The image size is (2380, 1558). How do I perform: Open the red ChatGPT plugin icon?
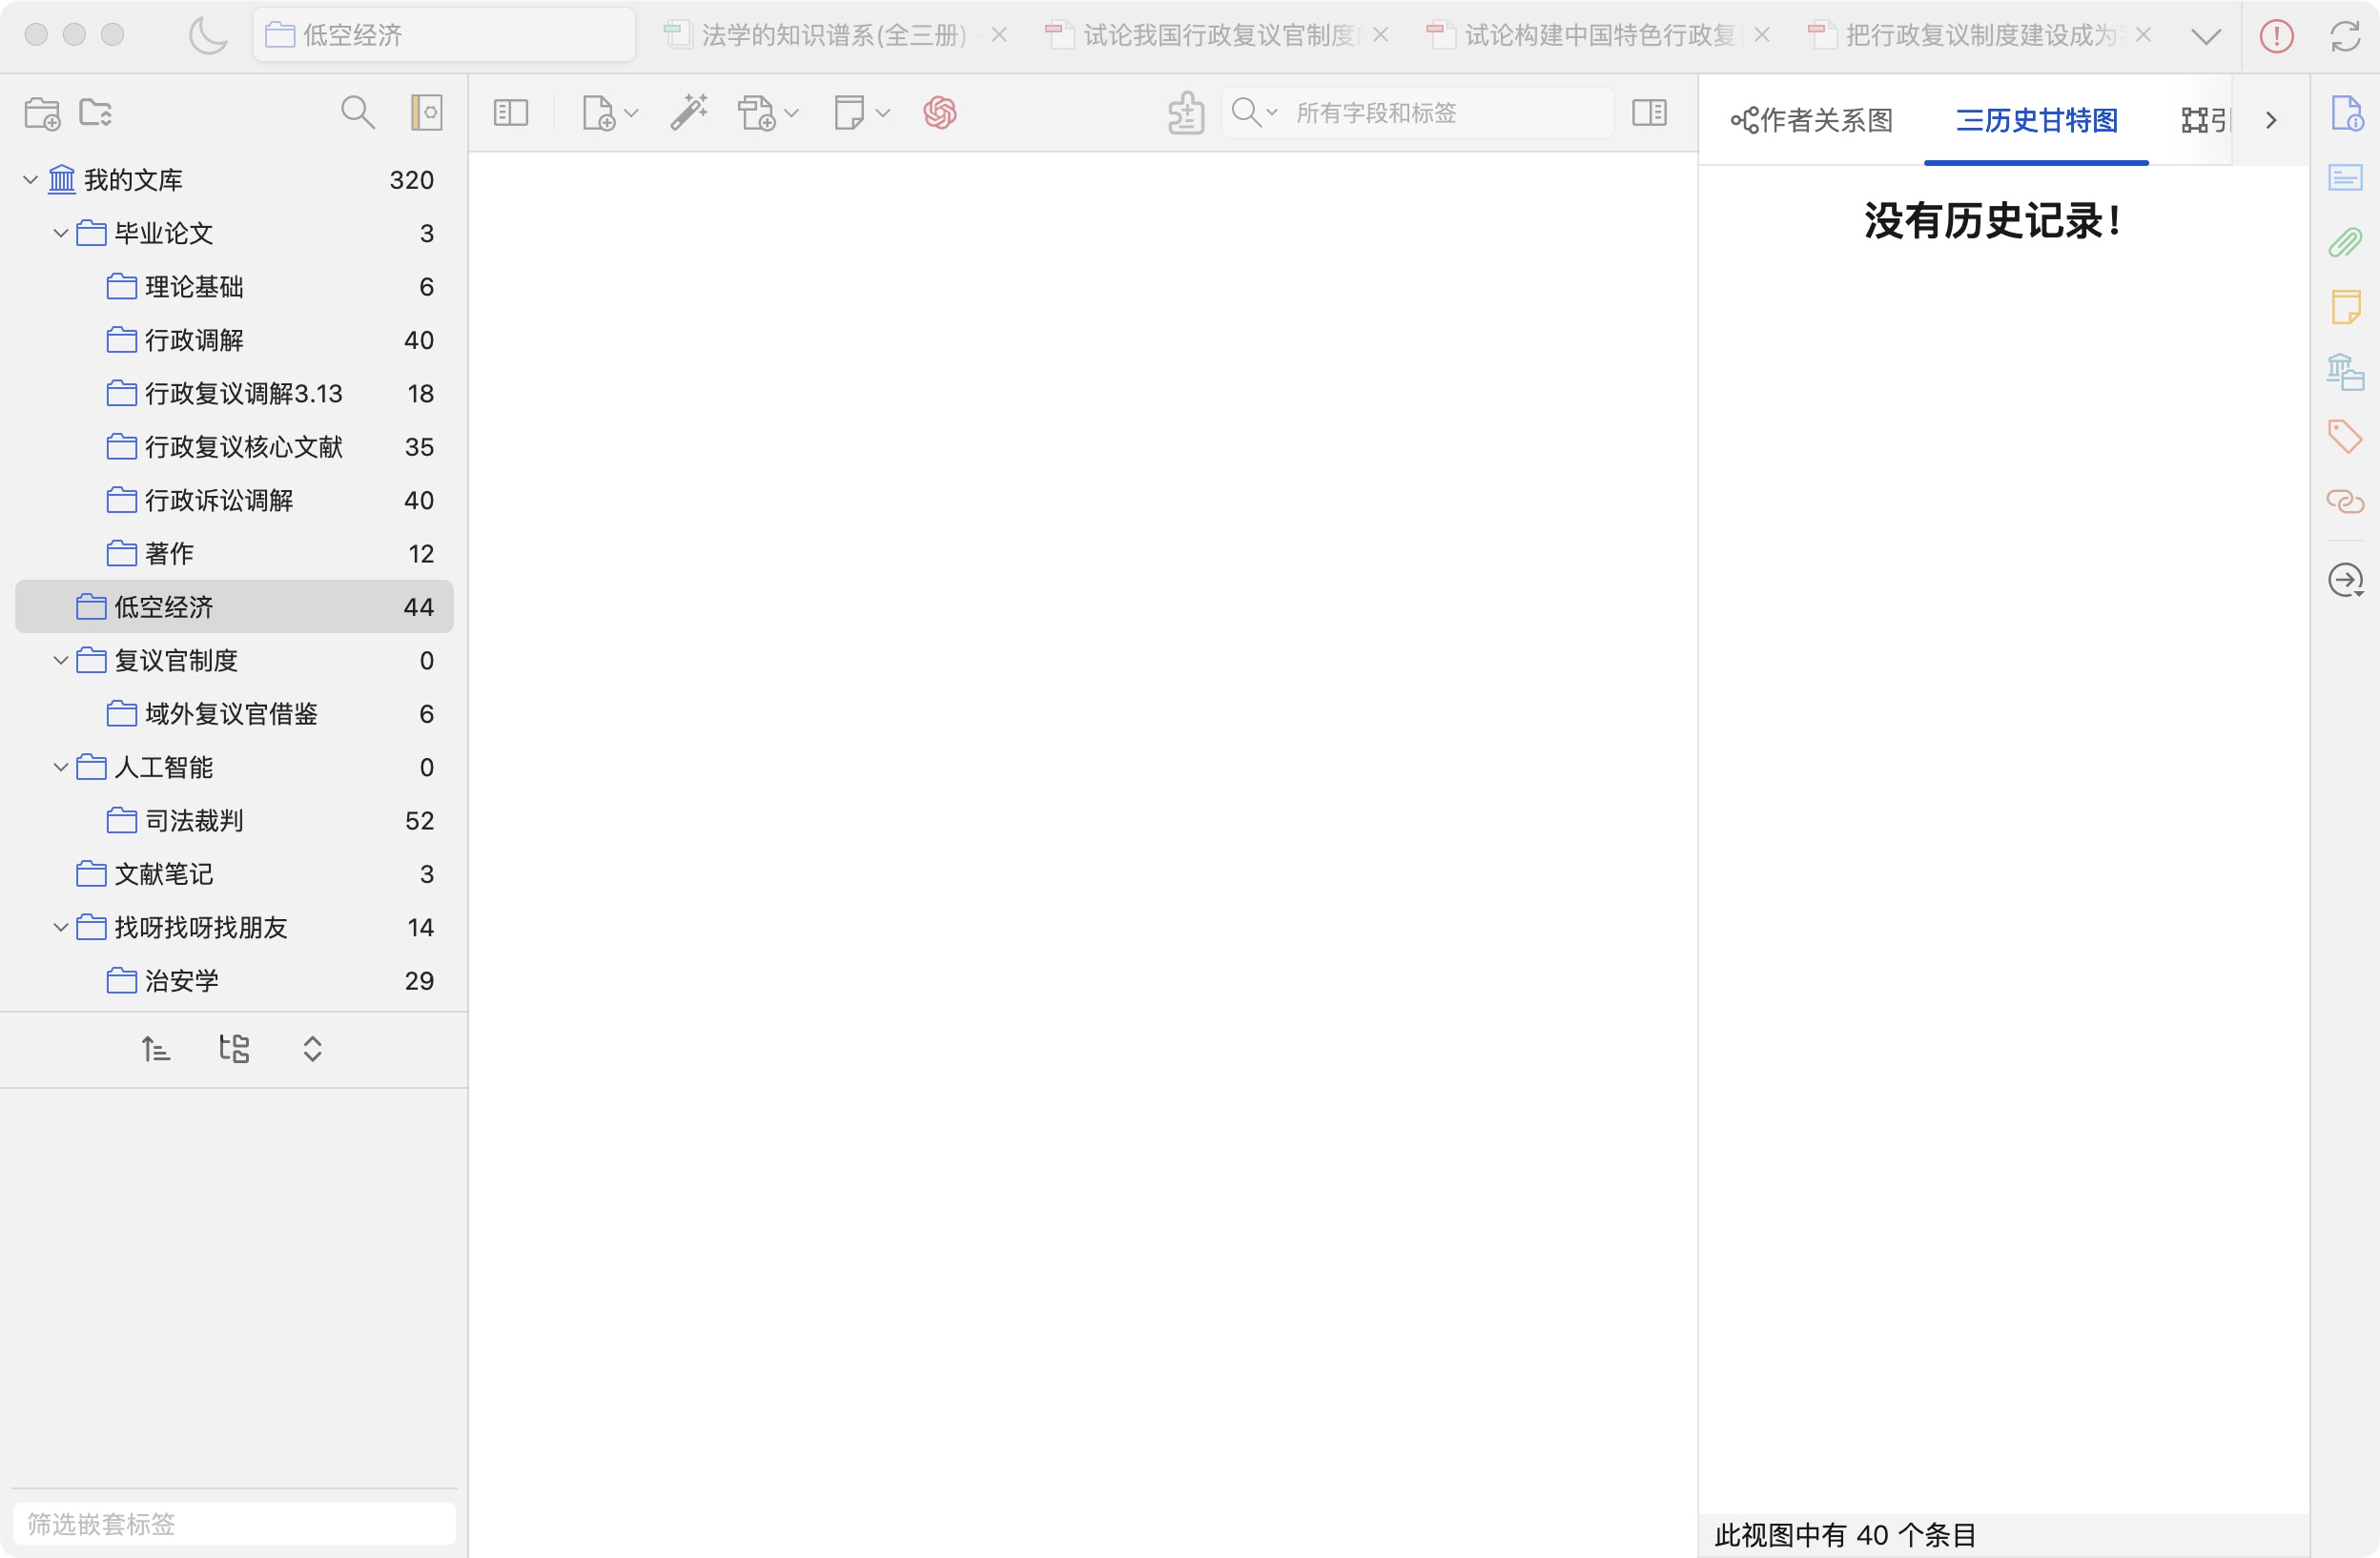940,113
